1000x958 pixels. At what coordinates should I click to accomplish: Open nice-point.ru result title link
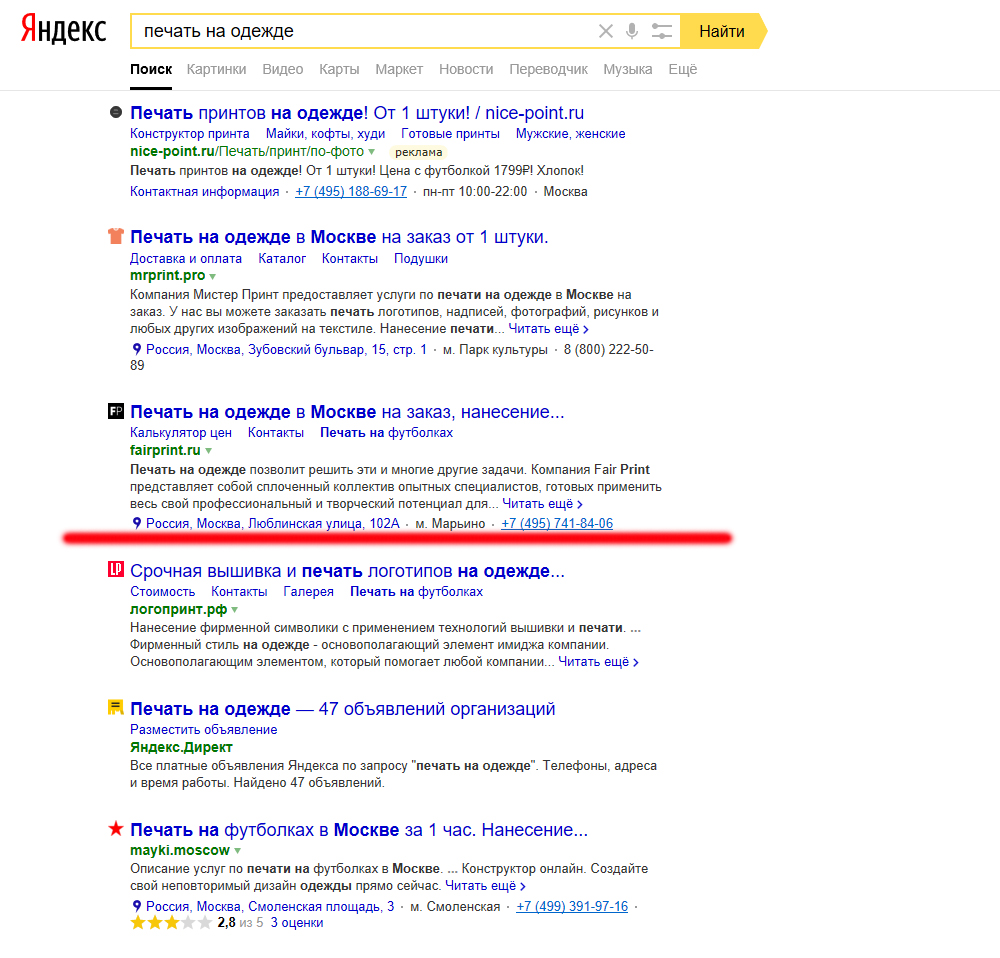(x=357, y=112)
